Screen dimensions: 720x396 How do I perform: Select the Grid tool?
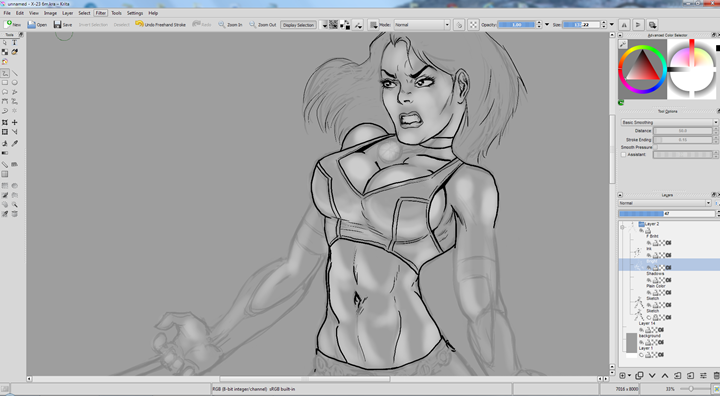5,174
